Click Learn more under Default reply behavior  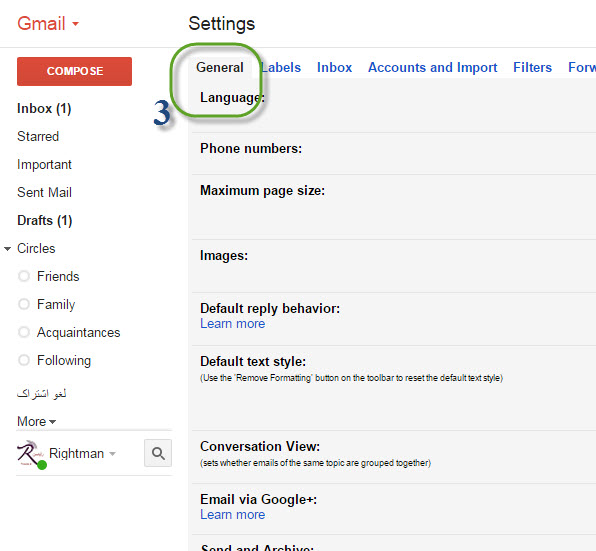pyautogui.click(x=233, y=324)
